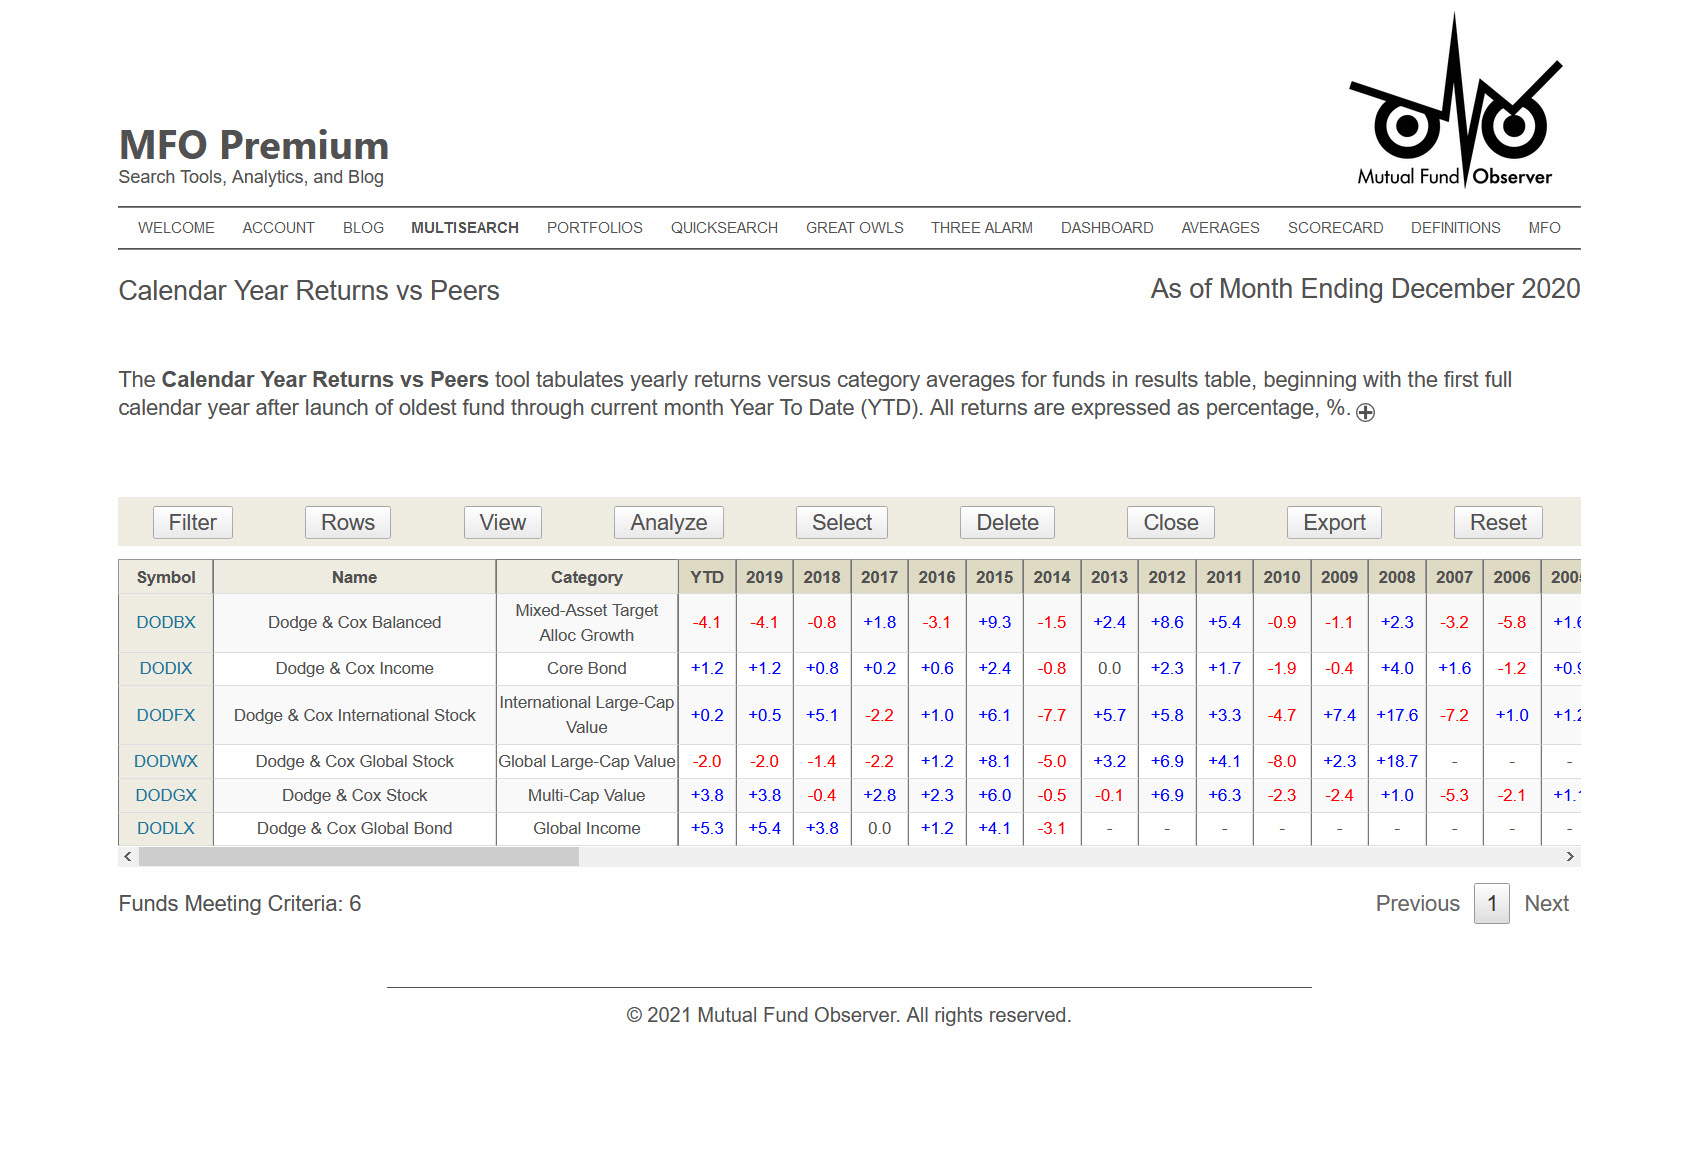Click the +17.6 value in 2008 column
Screen dimensions: 1699x1154
point(1397,715)
